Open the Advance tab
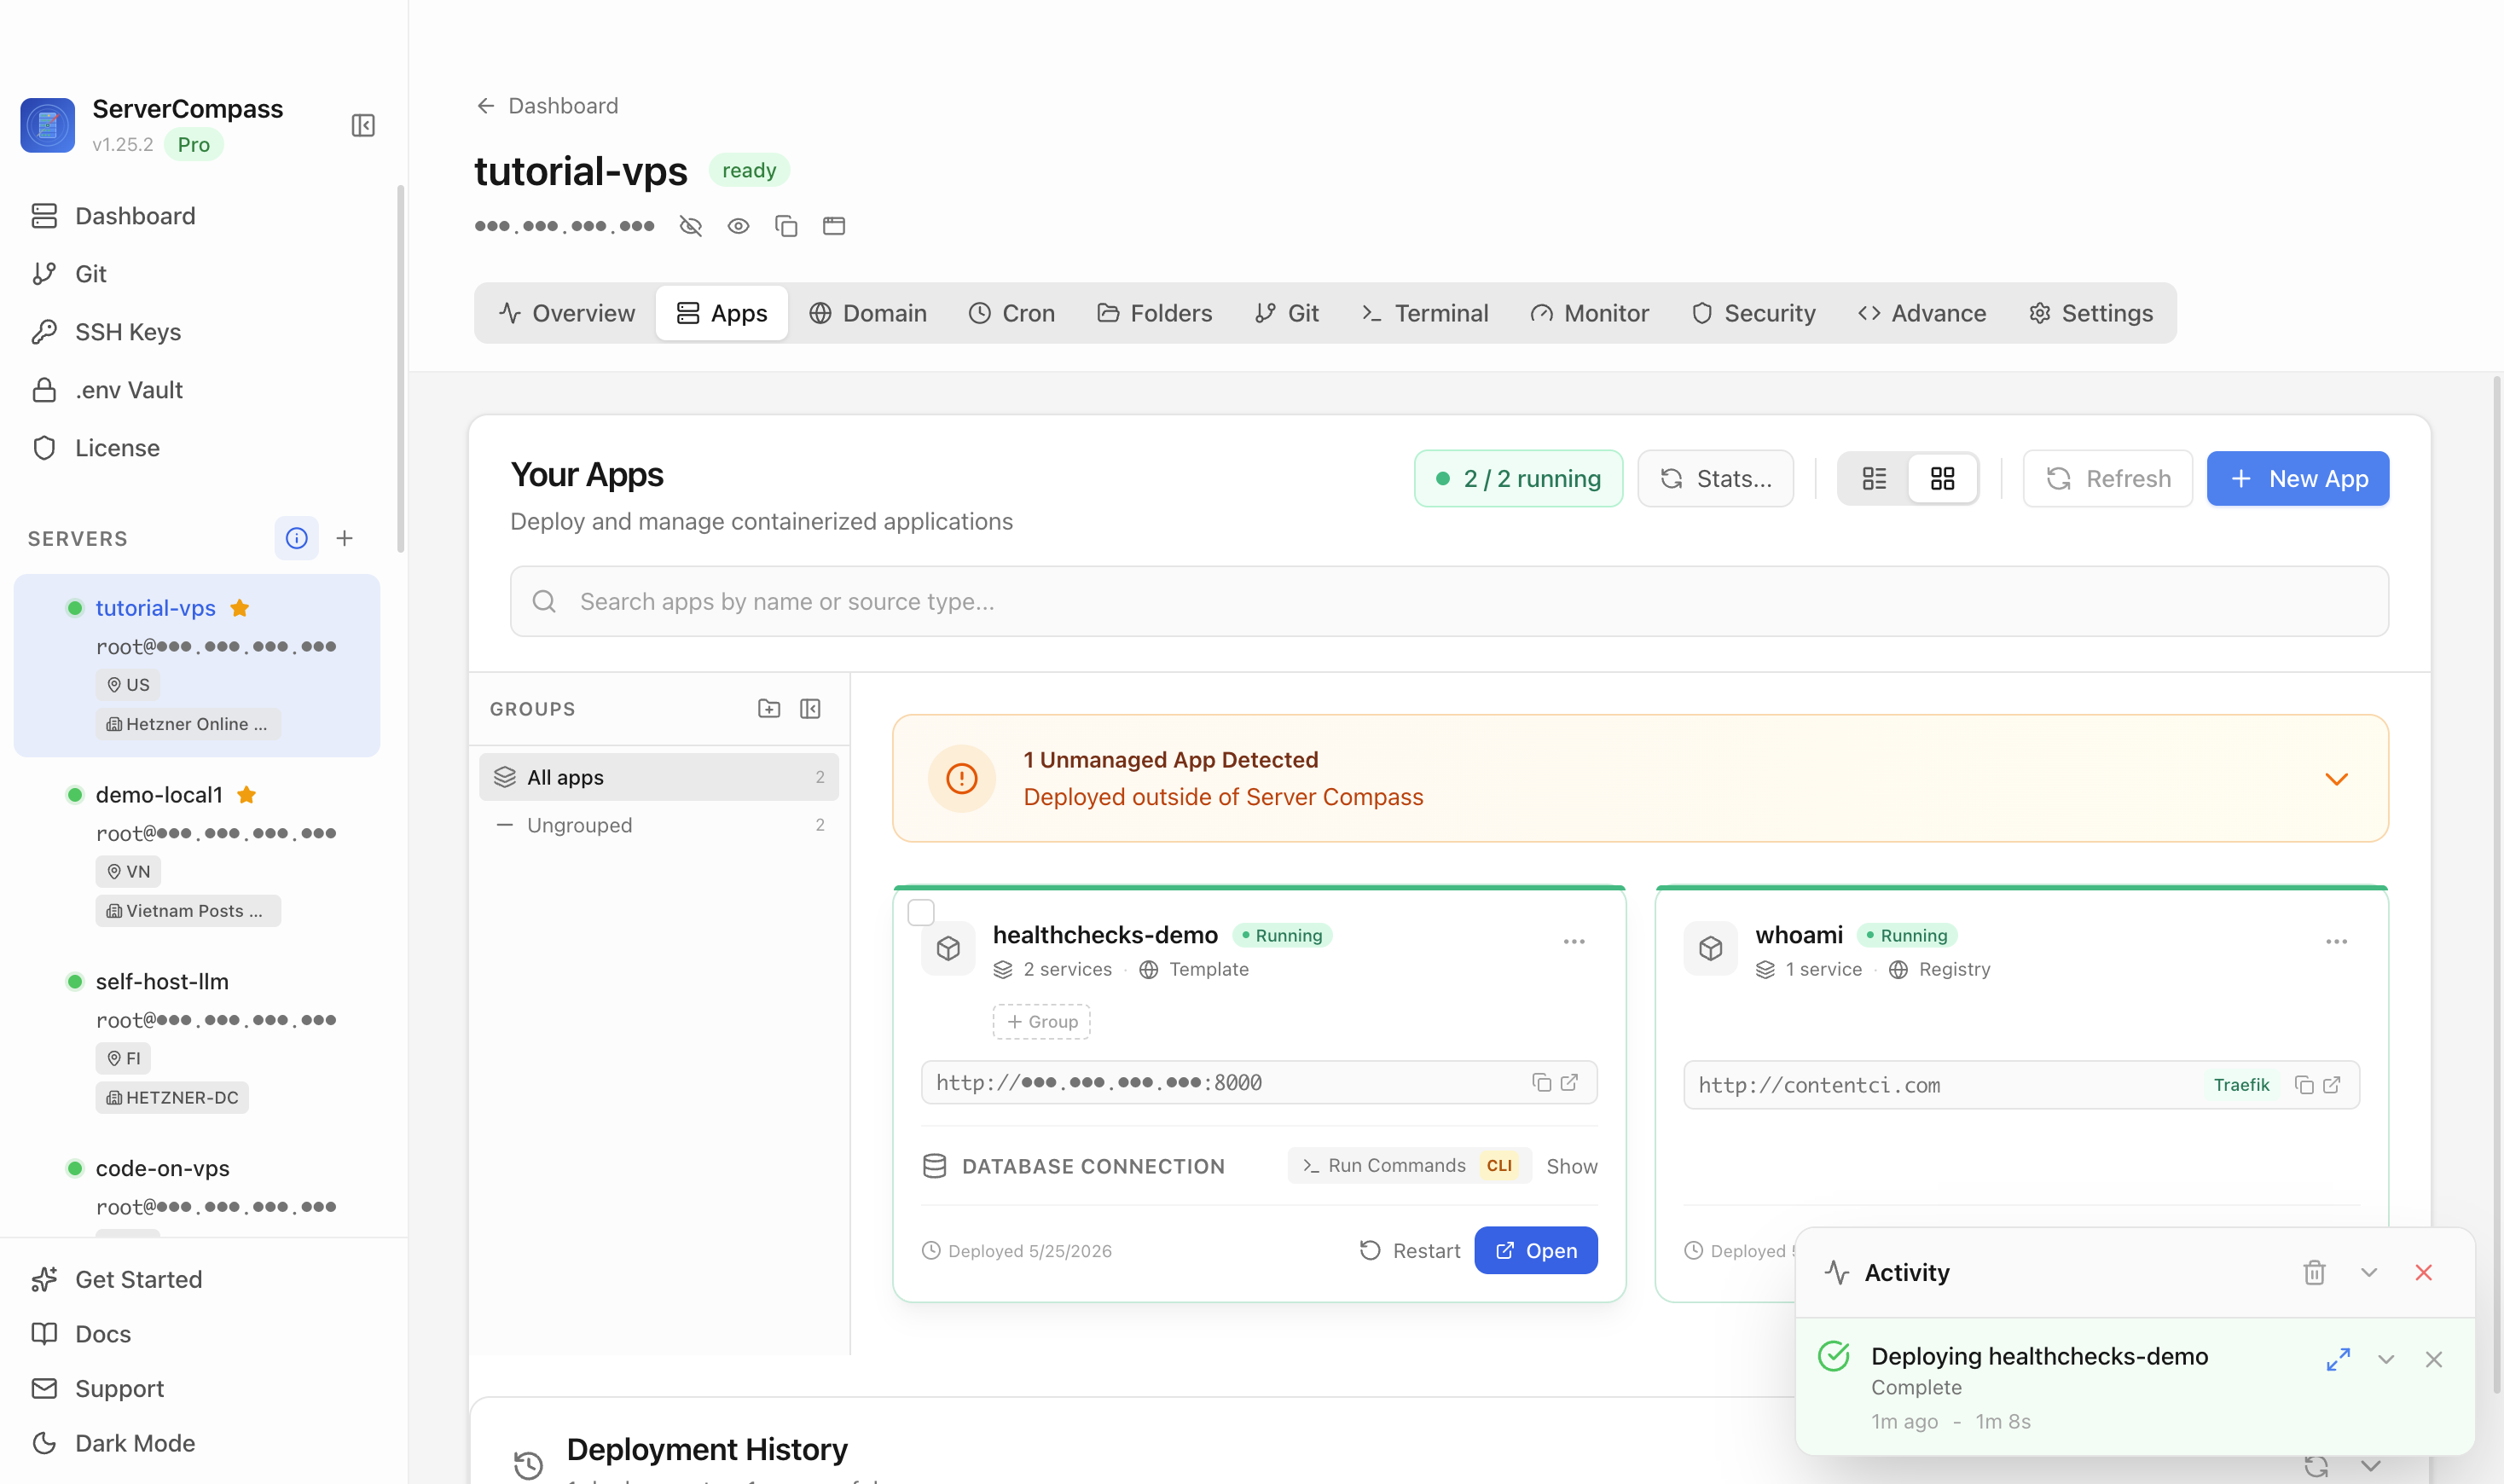 tap(1922, 313)
